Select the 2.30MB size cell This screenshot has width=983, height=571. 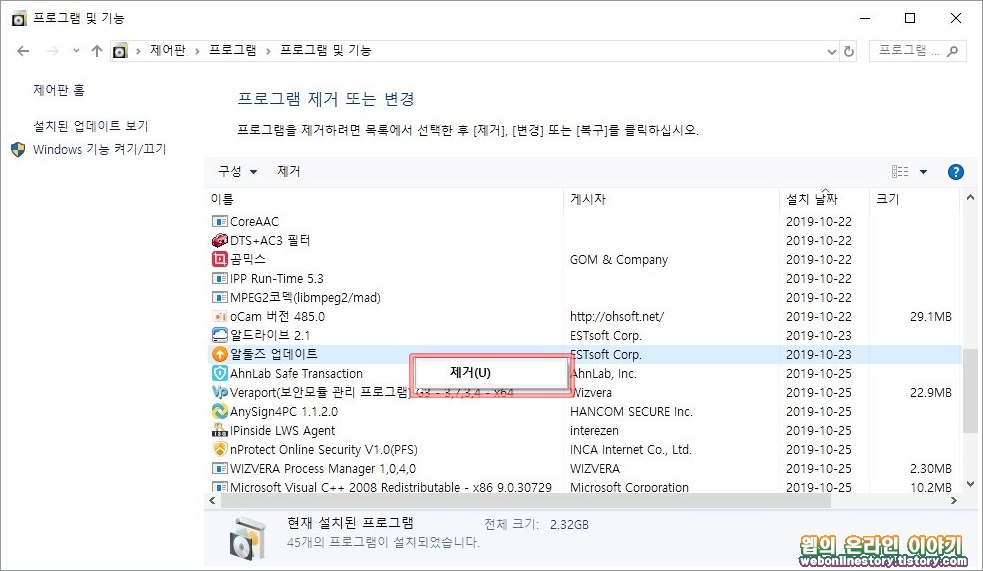[x=930, y=468]
